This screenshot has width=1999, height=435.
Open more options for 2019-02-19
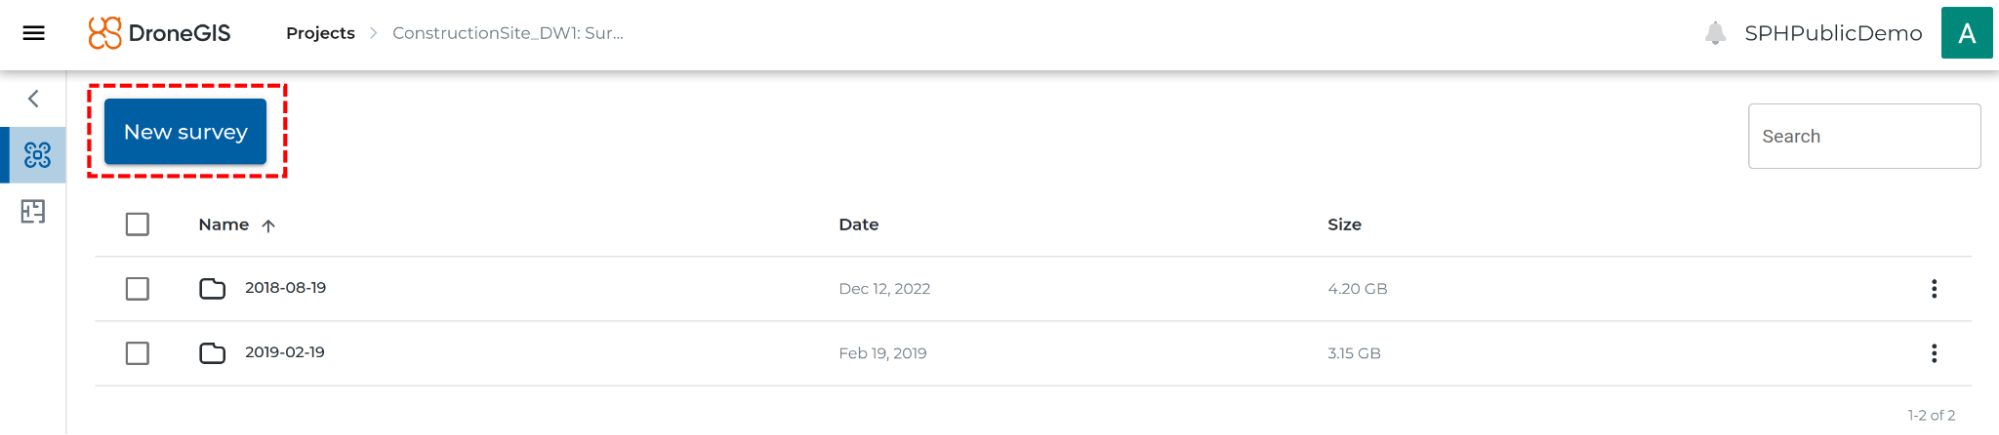point(1934,353)
